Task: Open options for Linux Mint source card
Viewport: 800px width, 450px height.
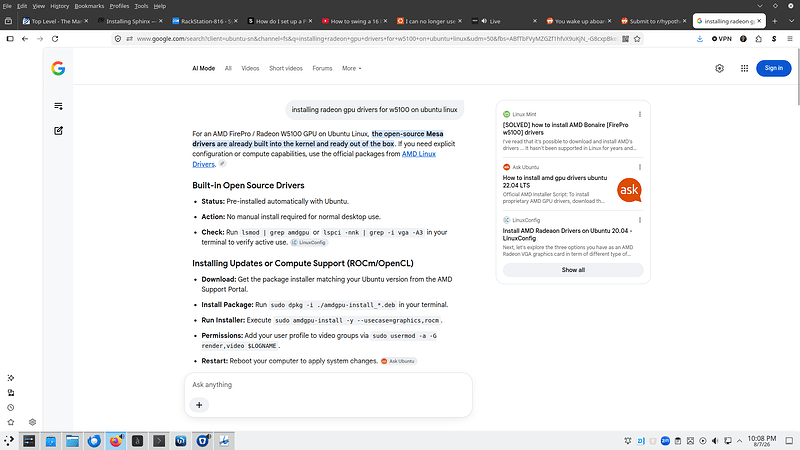Action: coord(640,114)
